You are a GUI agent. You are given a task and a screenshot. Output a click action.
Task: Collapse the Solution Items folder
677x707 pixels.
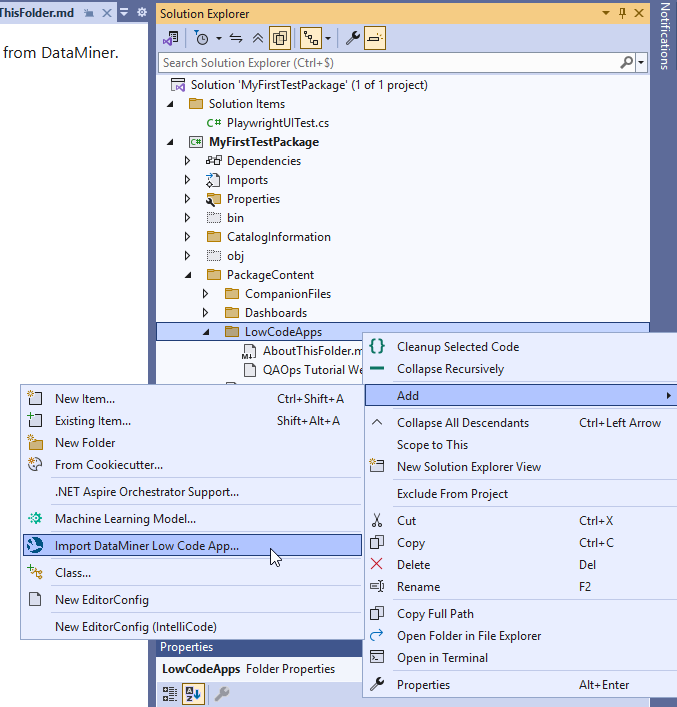tap(170, 104)
